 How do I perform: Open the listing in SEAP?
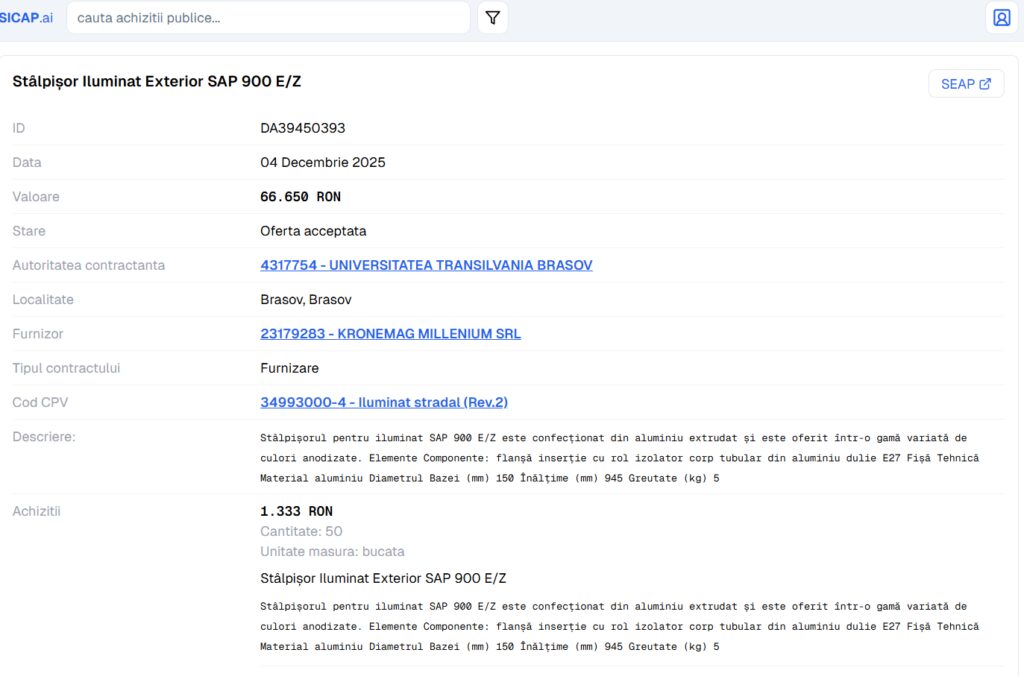point(965,84)
